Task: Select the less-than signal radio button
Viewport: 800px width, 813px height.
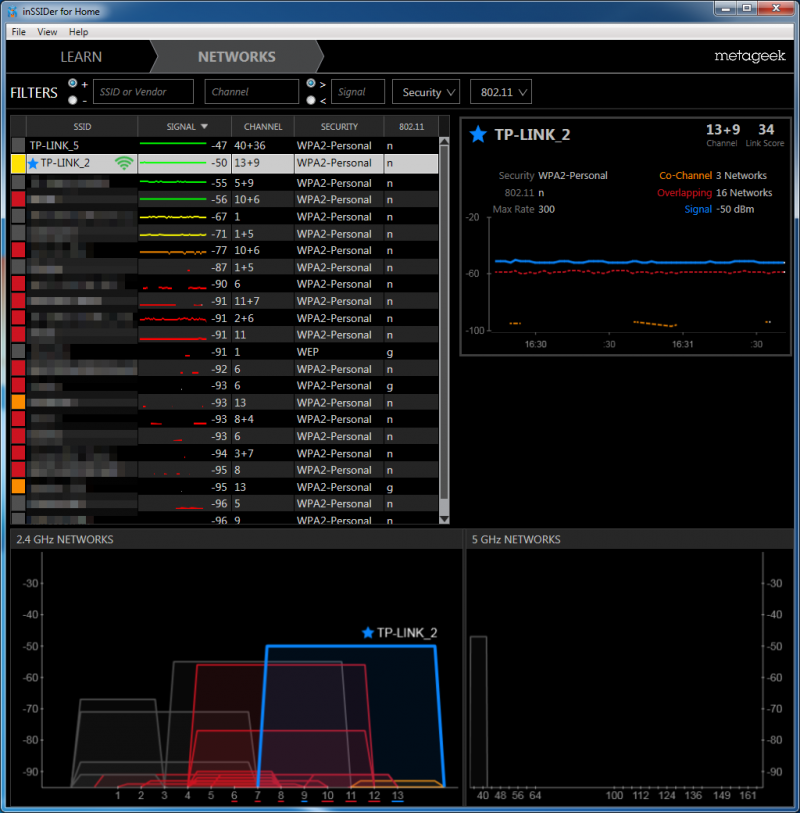Action: (311, 100)
